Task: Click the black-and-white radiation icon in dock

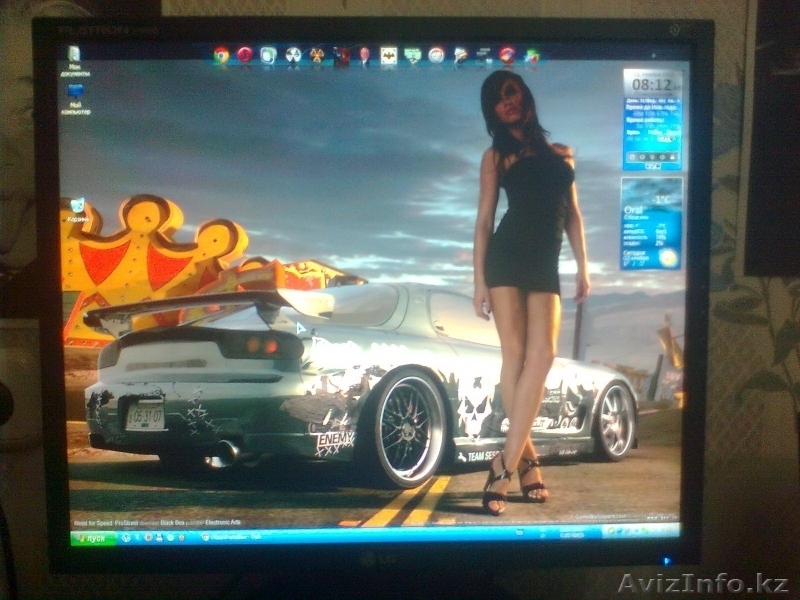Action: [x=293, y=55]
